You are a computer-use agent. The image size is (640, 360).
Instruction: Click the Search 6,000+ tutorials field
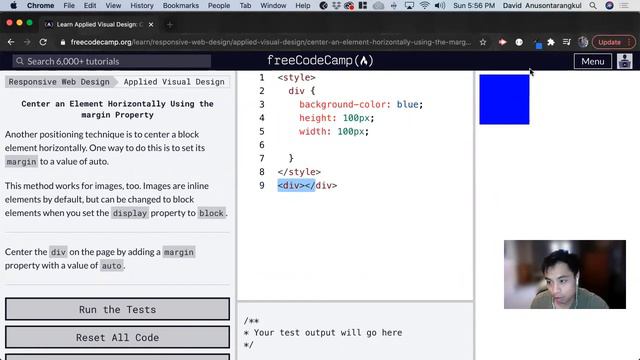tap(111, 61)
